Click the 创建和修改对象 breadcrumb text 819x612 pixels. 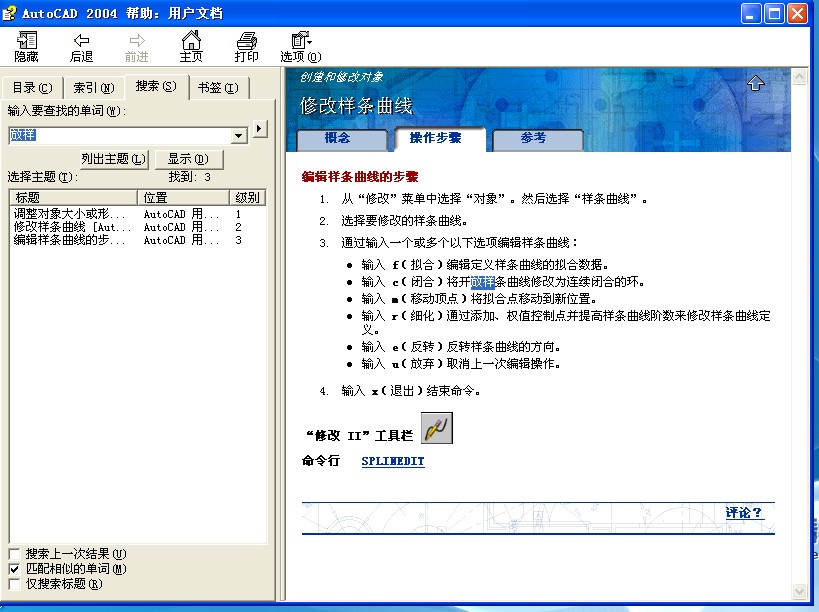pos(341,77)
